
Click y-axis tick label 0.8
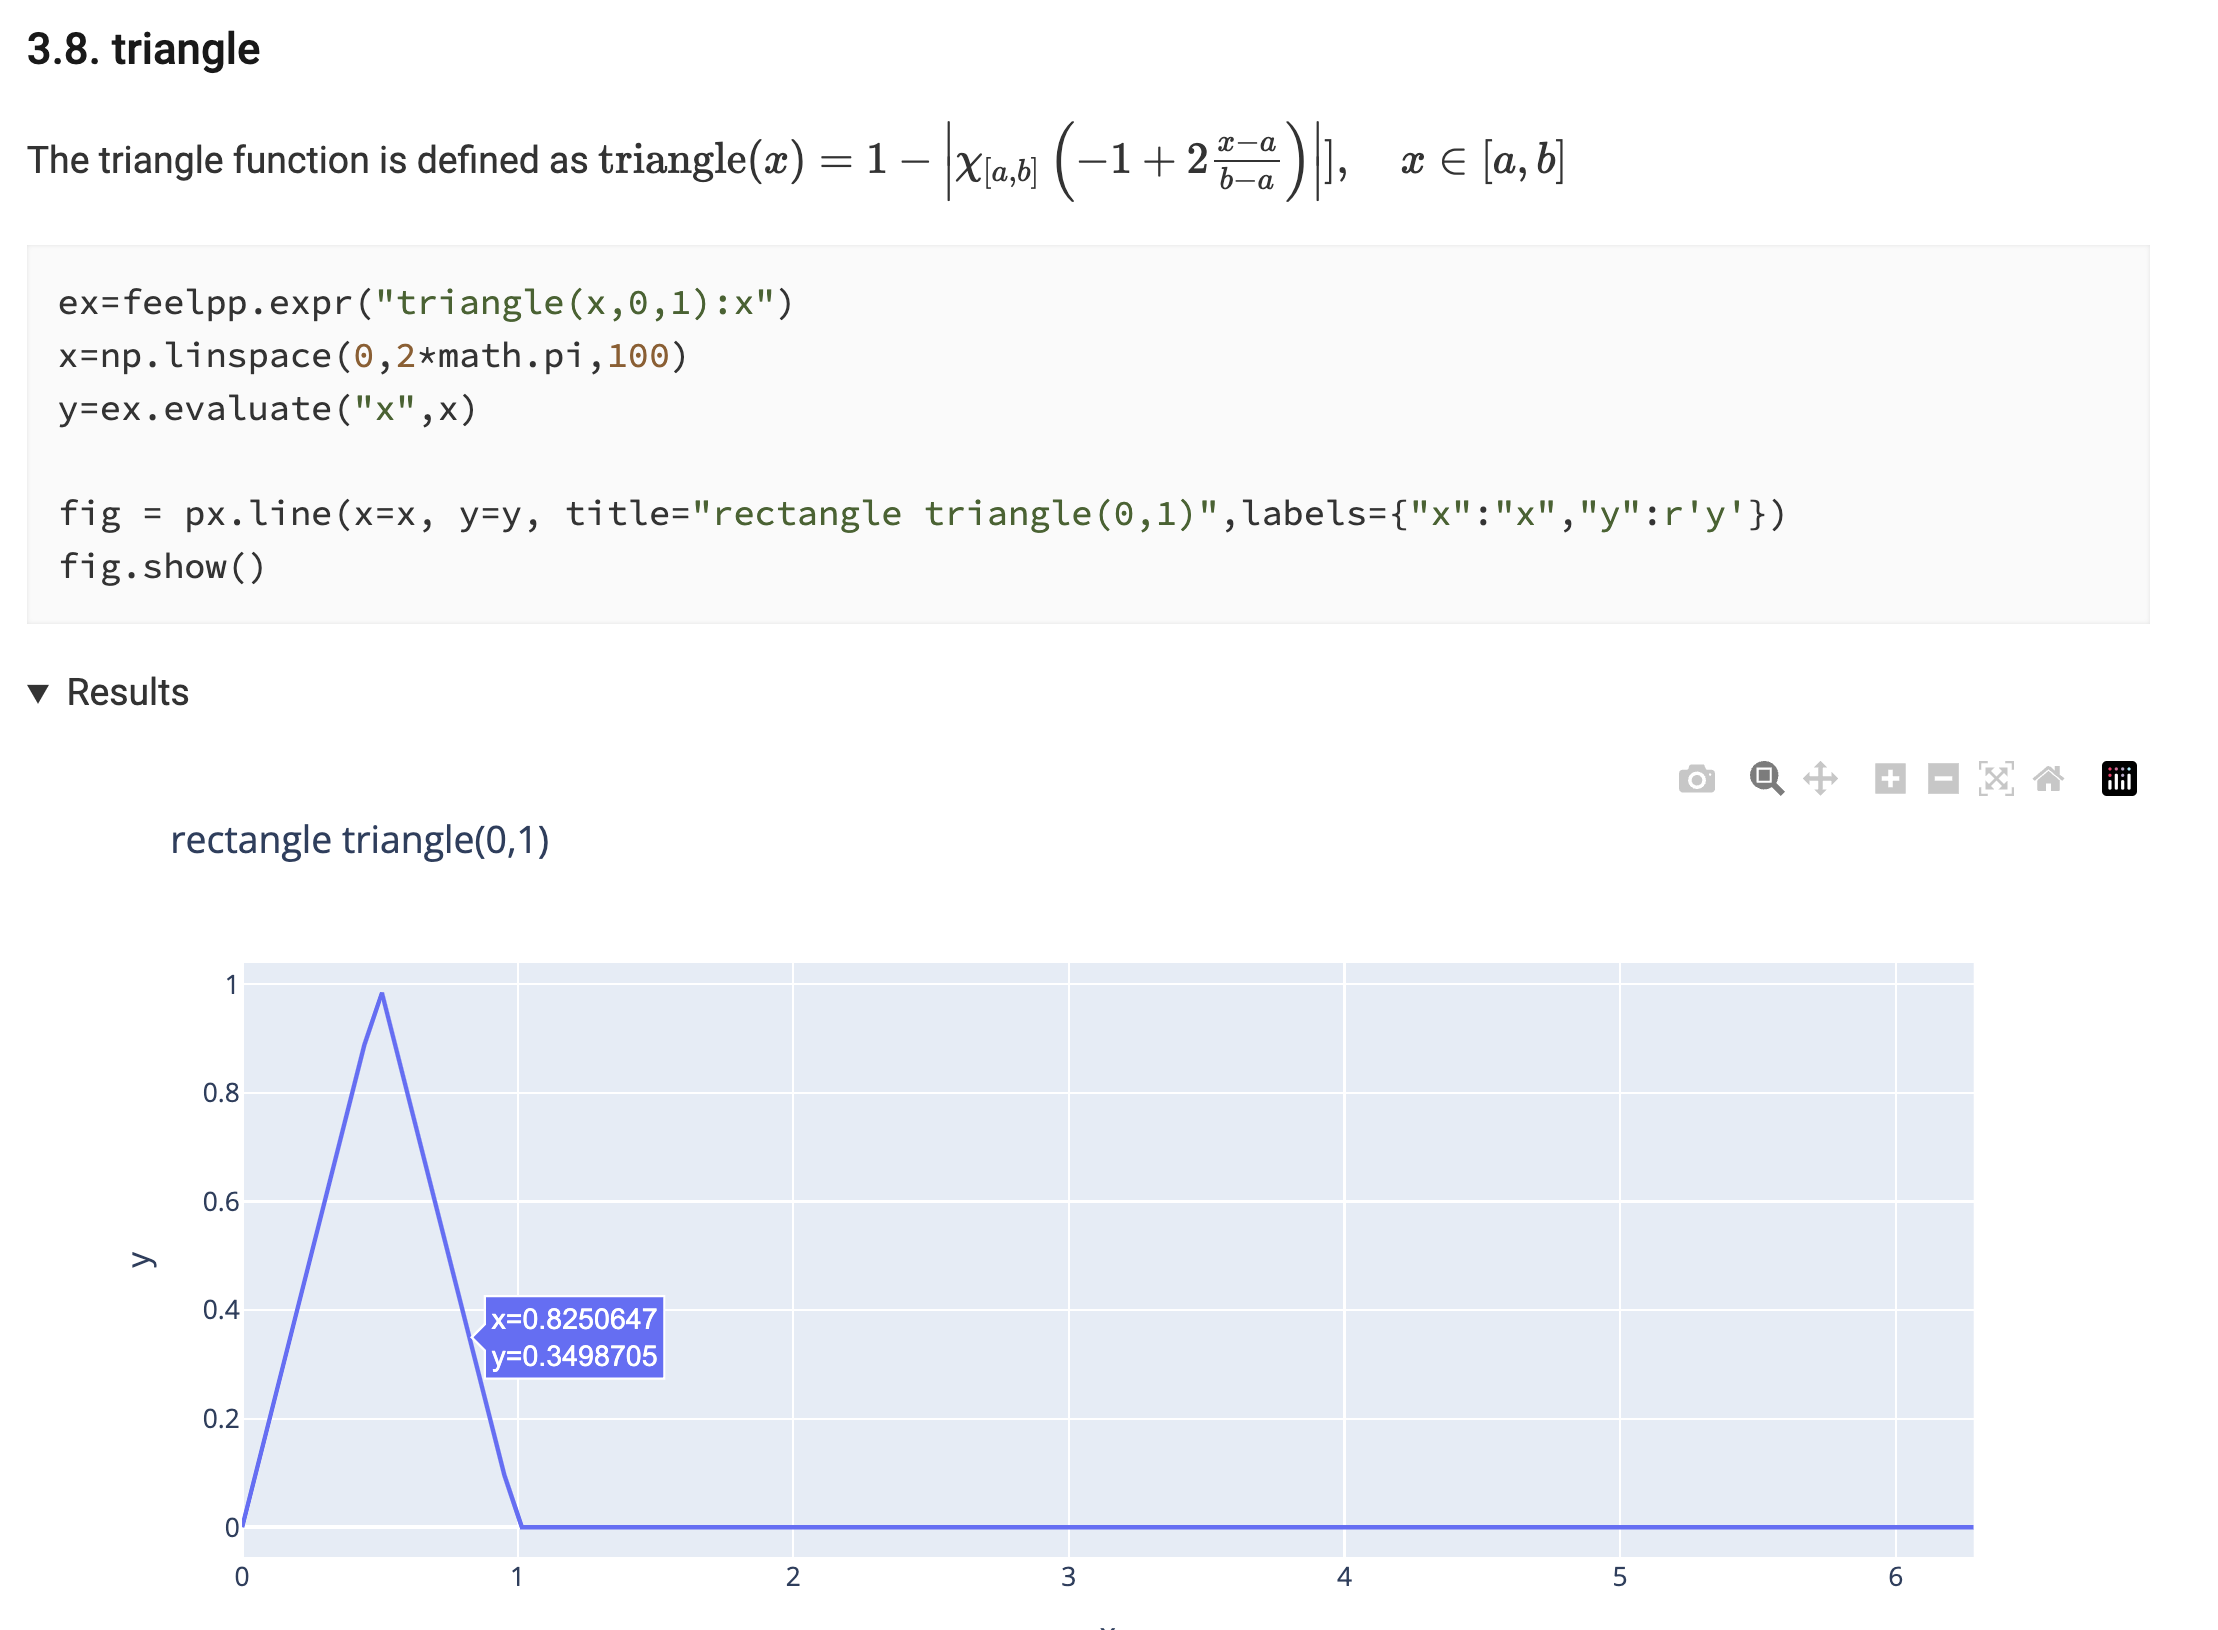click(221, 1092)
